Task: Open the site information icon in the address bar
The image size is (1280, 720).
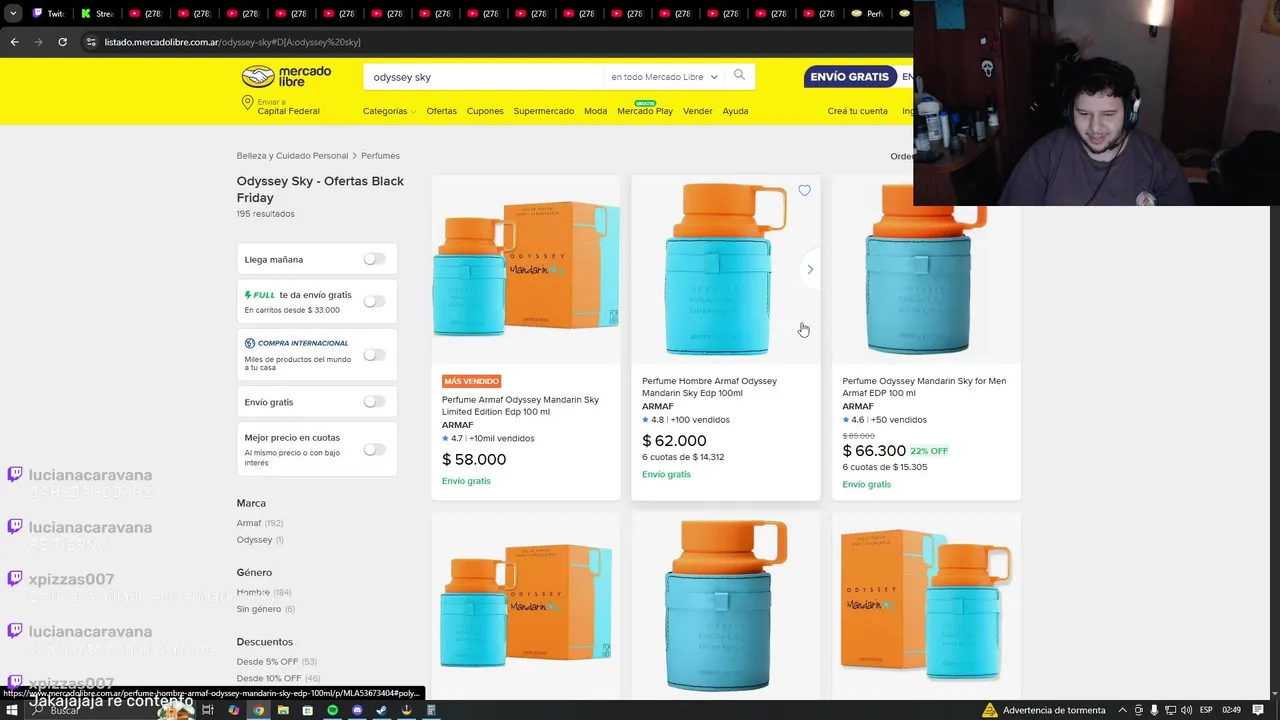Action: point(91,42)
